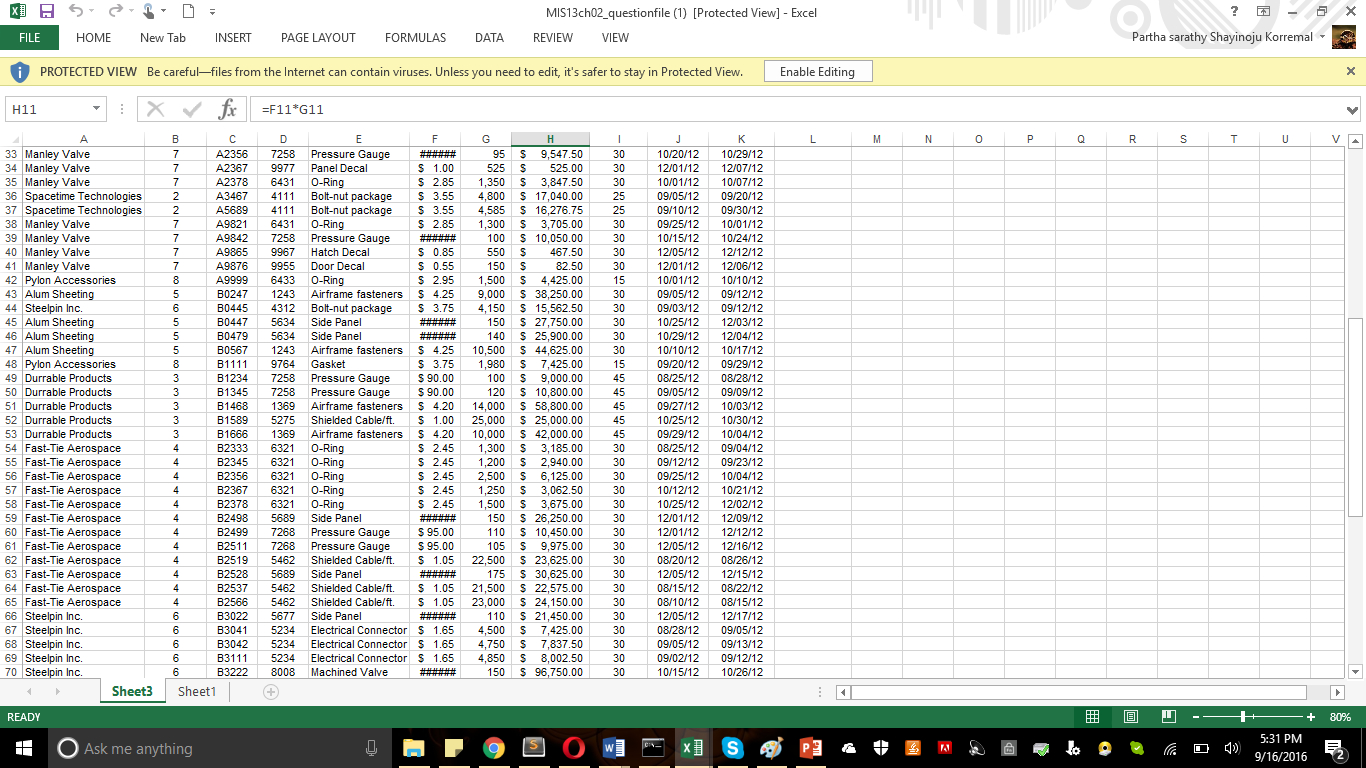Open the Name Box dropdown
The width and height of the screenshot is (1366, 768).
point(95,109)
